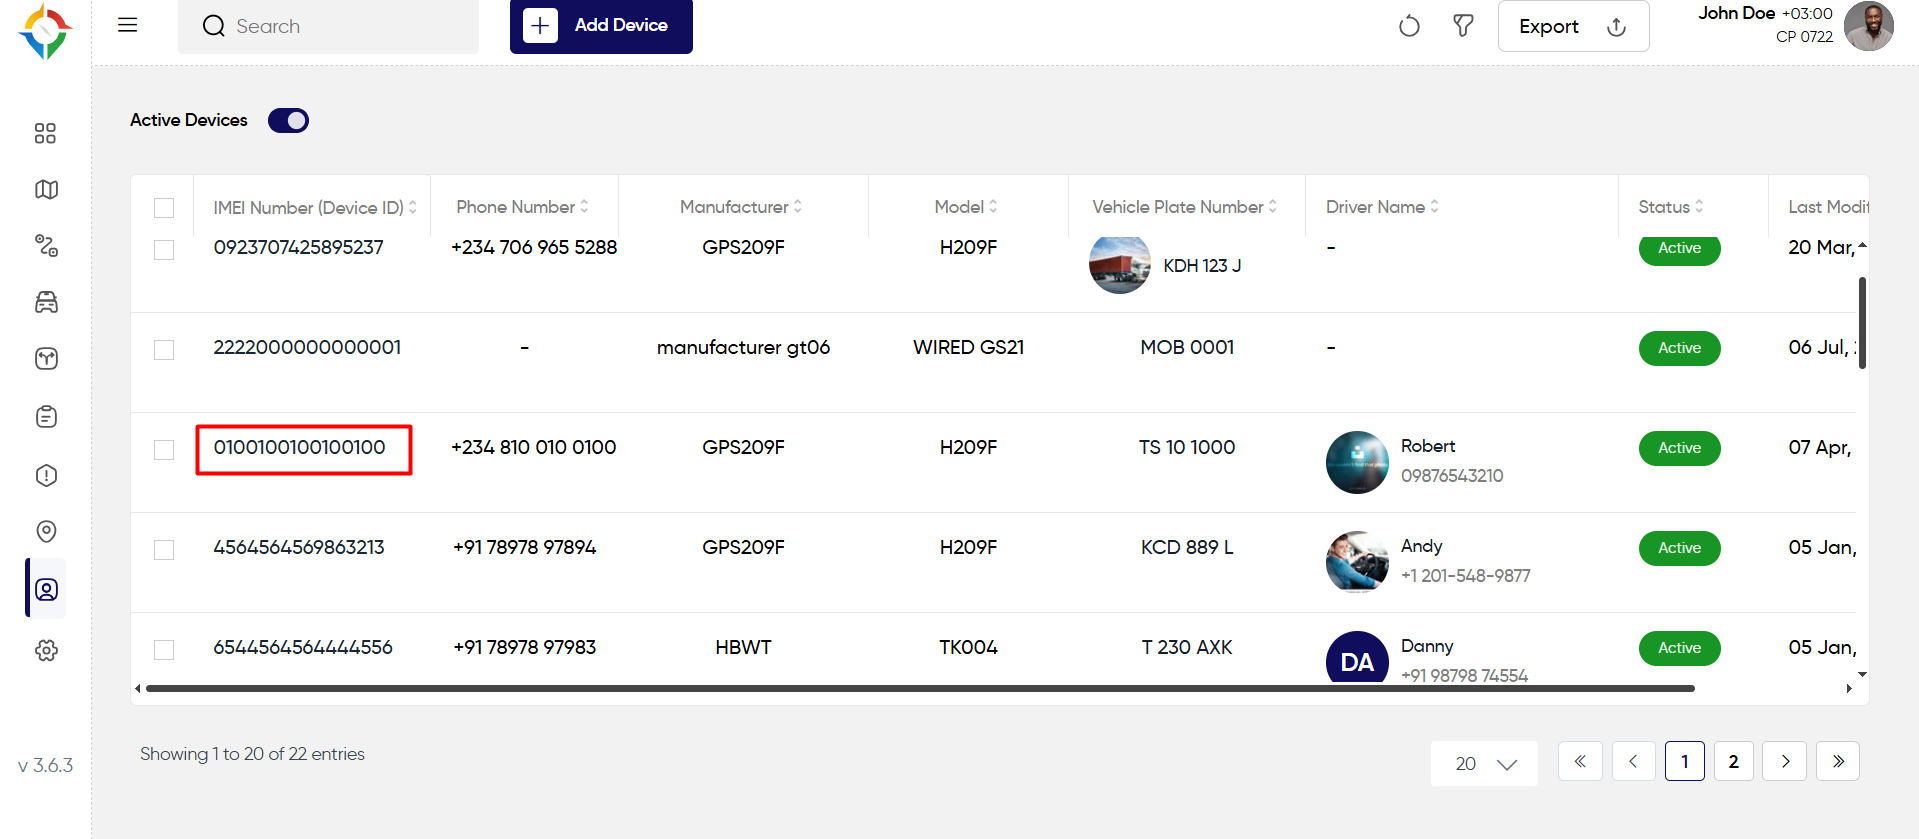The height and width of the screenshot is (839, 1919).
Task: Expand the page size 20 dropdown
Action: tap(1484, 763)
